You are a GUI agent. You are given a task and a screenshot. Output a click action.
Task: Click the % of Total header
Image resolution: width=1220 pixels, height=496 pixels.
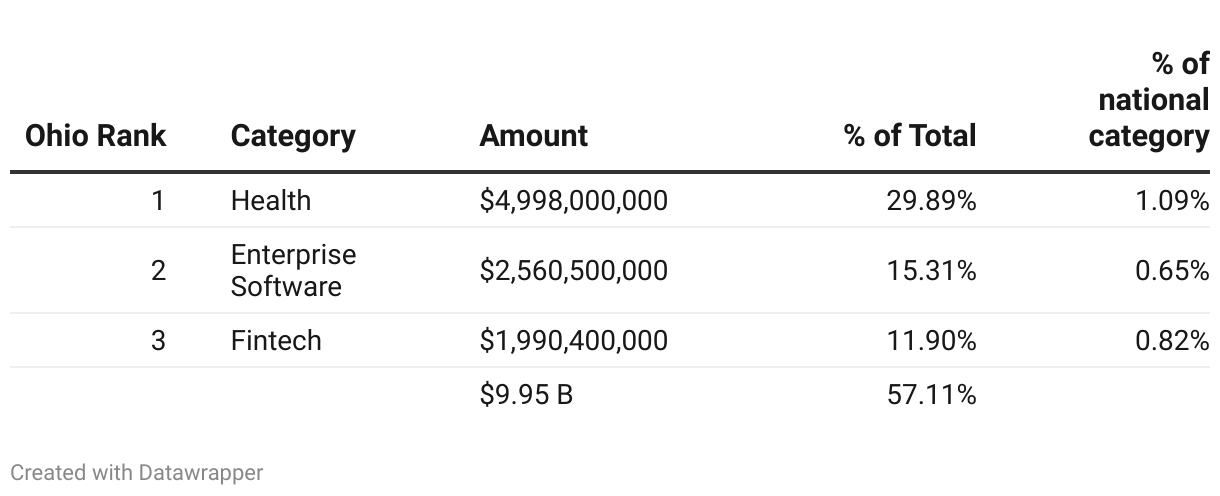(x=910, y=136)
